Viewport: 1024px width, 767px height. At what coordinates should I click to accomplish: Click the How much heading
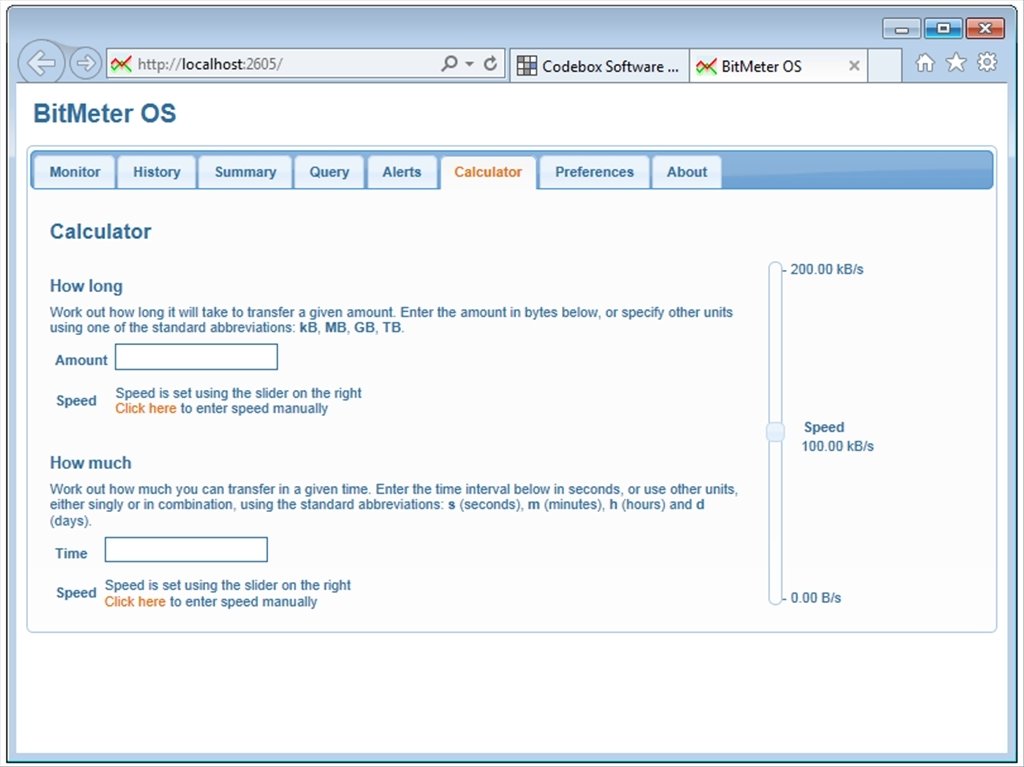[x=91, y=463]
